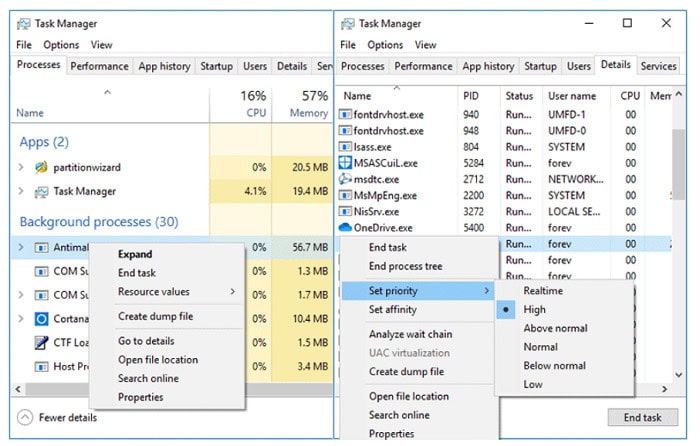Click the OneDrive.exe cloud icon
Screen dimensions: 700x446
pos(345,228)
